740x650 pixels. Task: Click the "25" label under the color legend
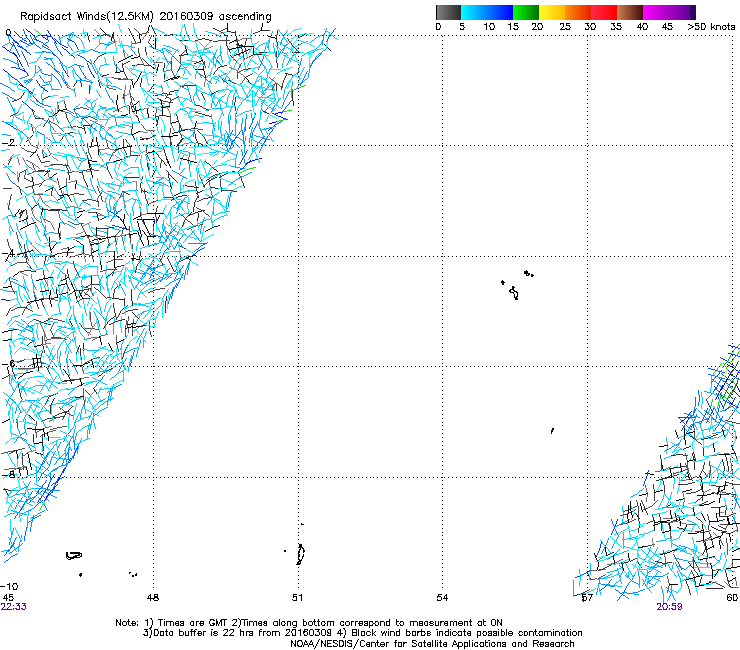pos(565,26)
